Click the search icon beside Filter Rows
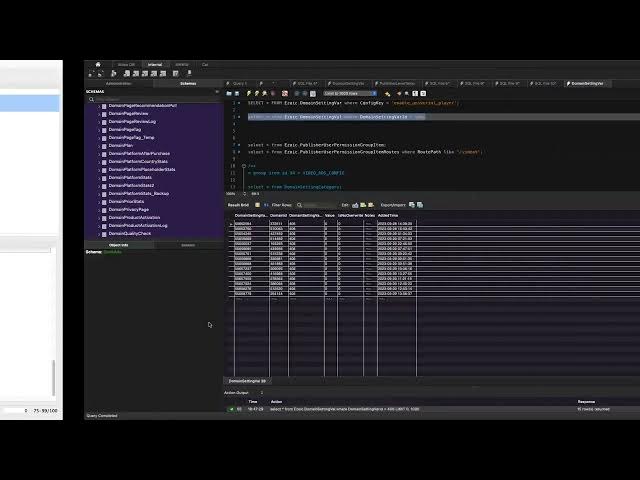The image size is (640, 480). click(x=300, y=205)
